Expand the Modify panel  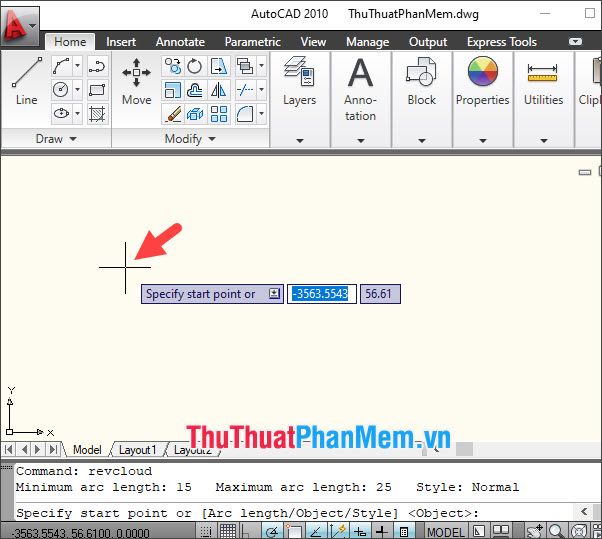(x=190, y=139)
